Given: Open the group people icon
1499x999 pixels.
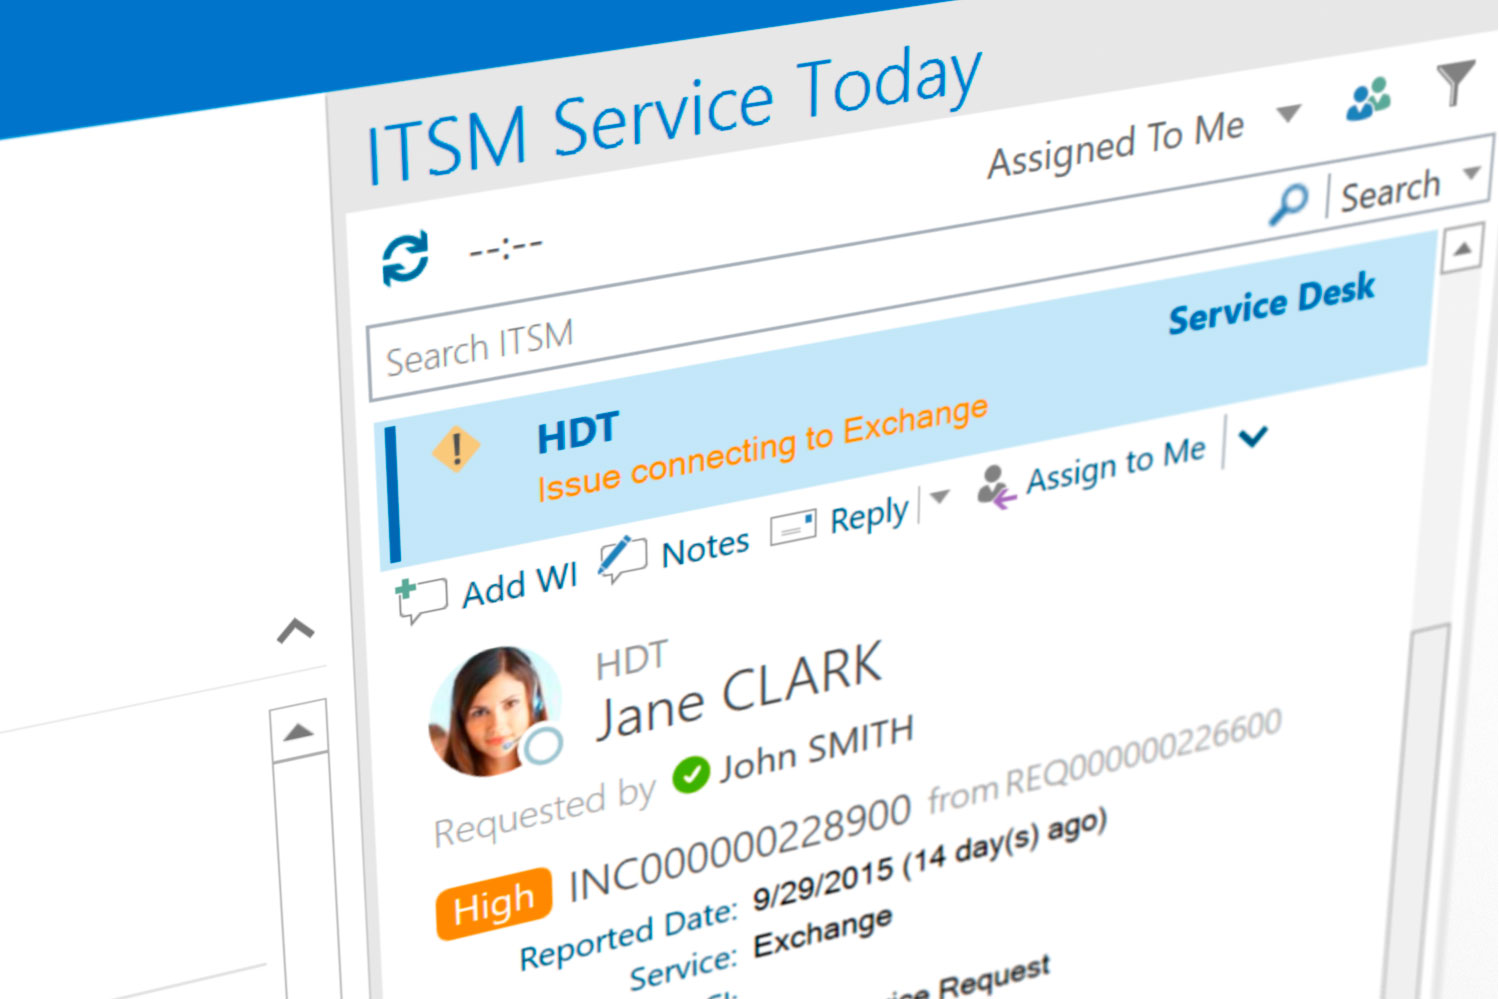Looking at the screenshot, I should pos(1368,99).
